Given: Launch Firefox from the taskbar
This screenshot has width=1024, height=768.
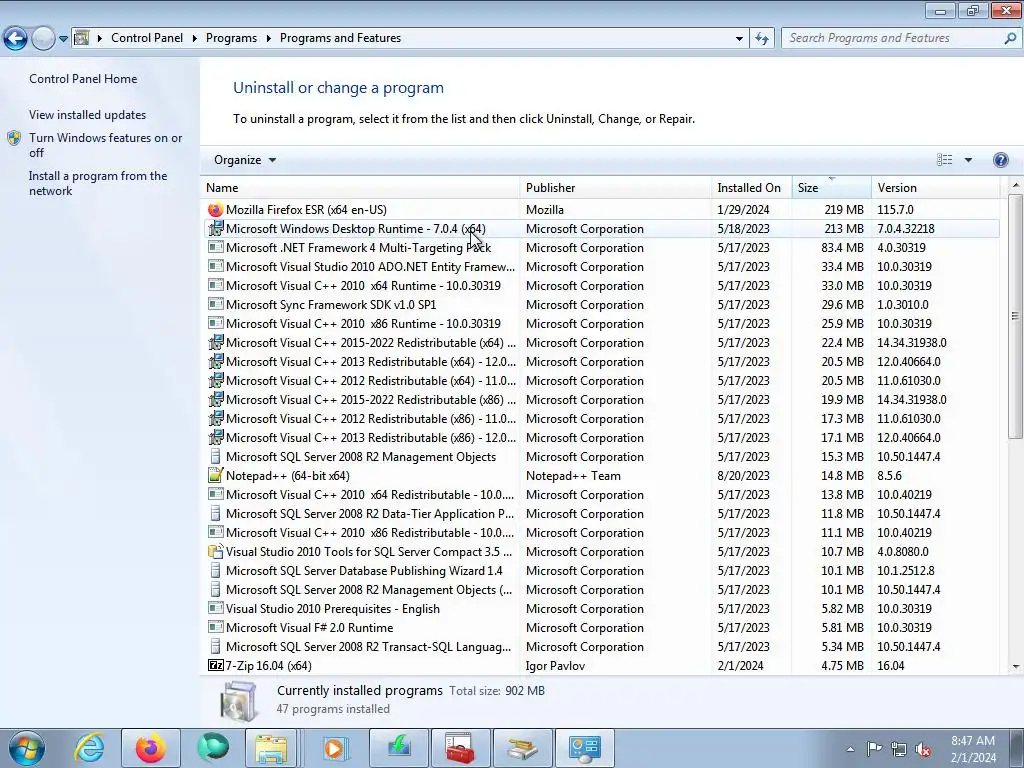Looking at the screenshot, I should 150,748.
